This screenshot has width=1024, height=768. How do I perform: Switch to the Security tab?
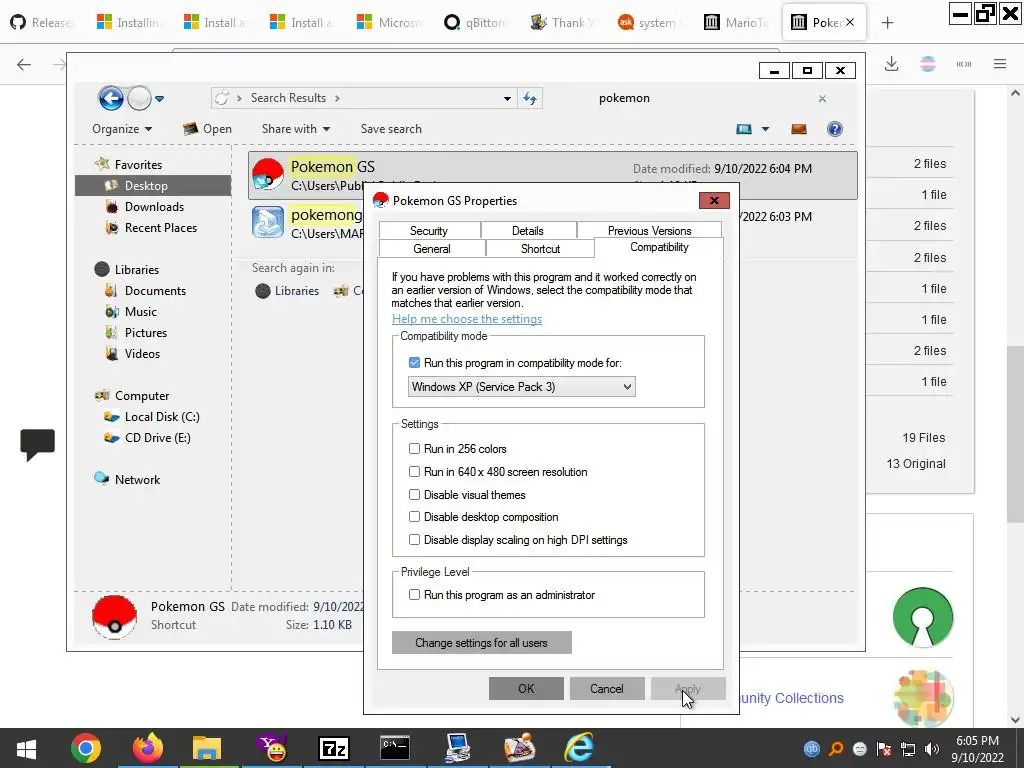[429, 231]
